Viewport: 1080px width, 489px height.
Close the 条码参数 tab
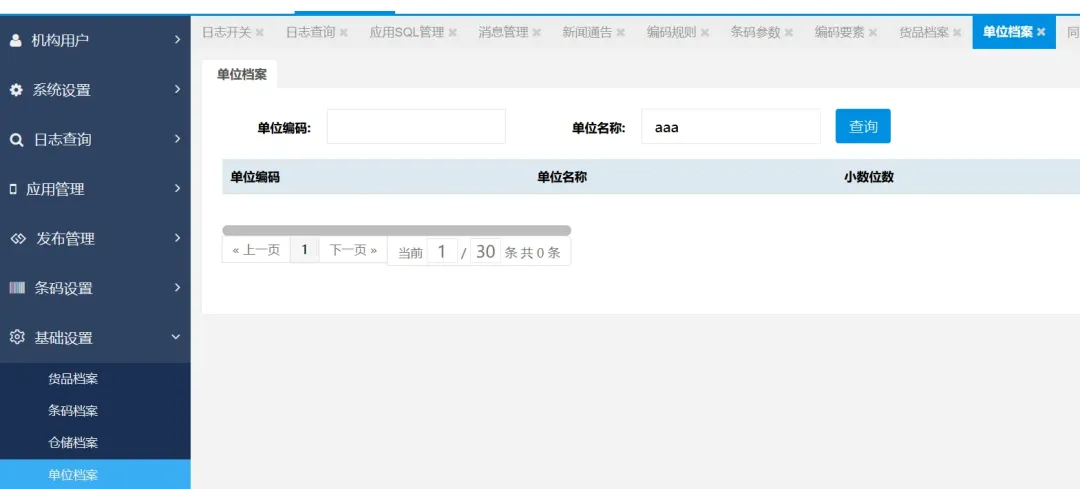[x=789, y=32]
